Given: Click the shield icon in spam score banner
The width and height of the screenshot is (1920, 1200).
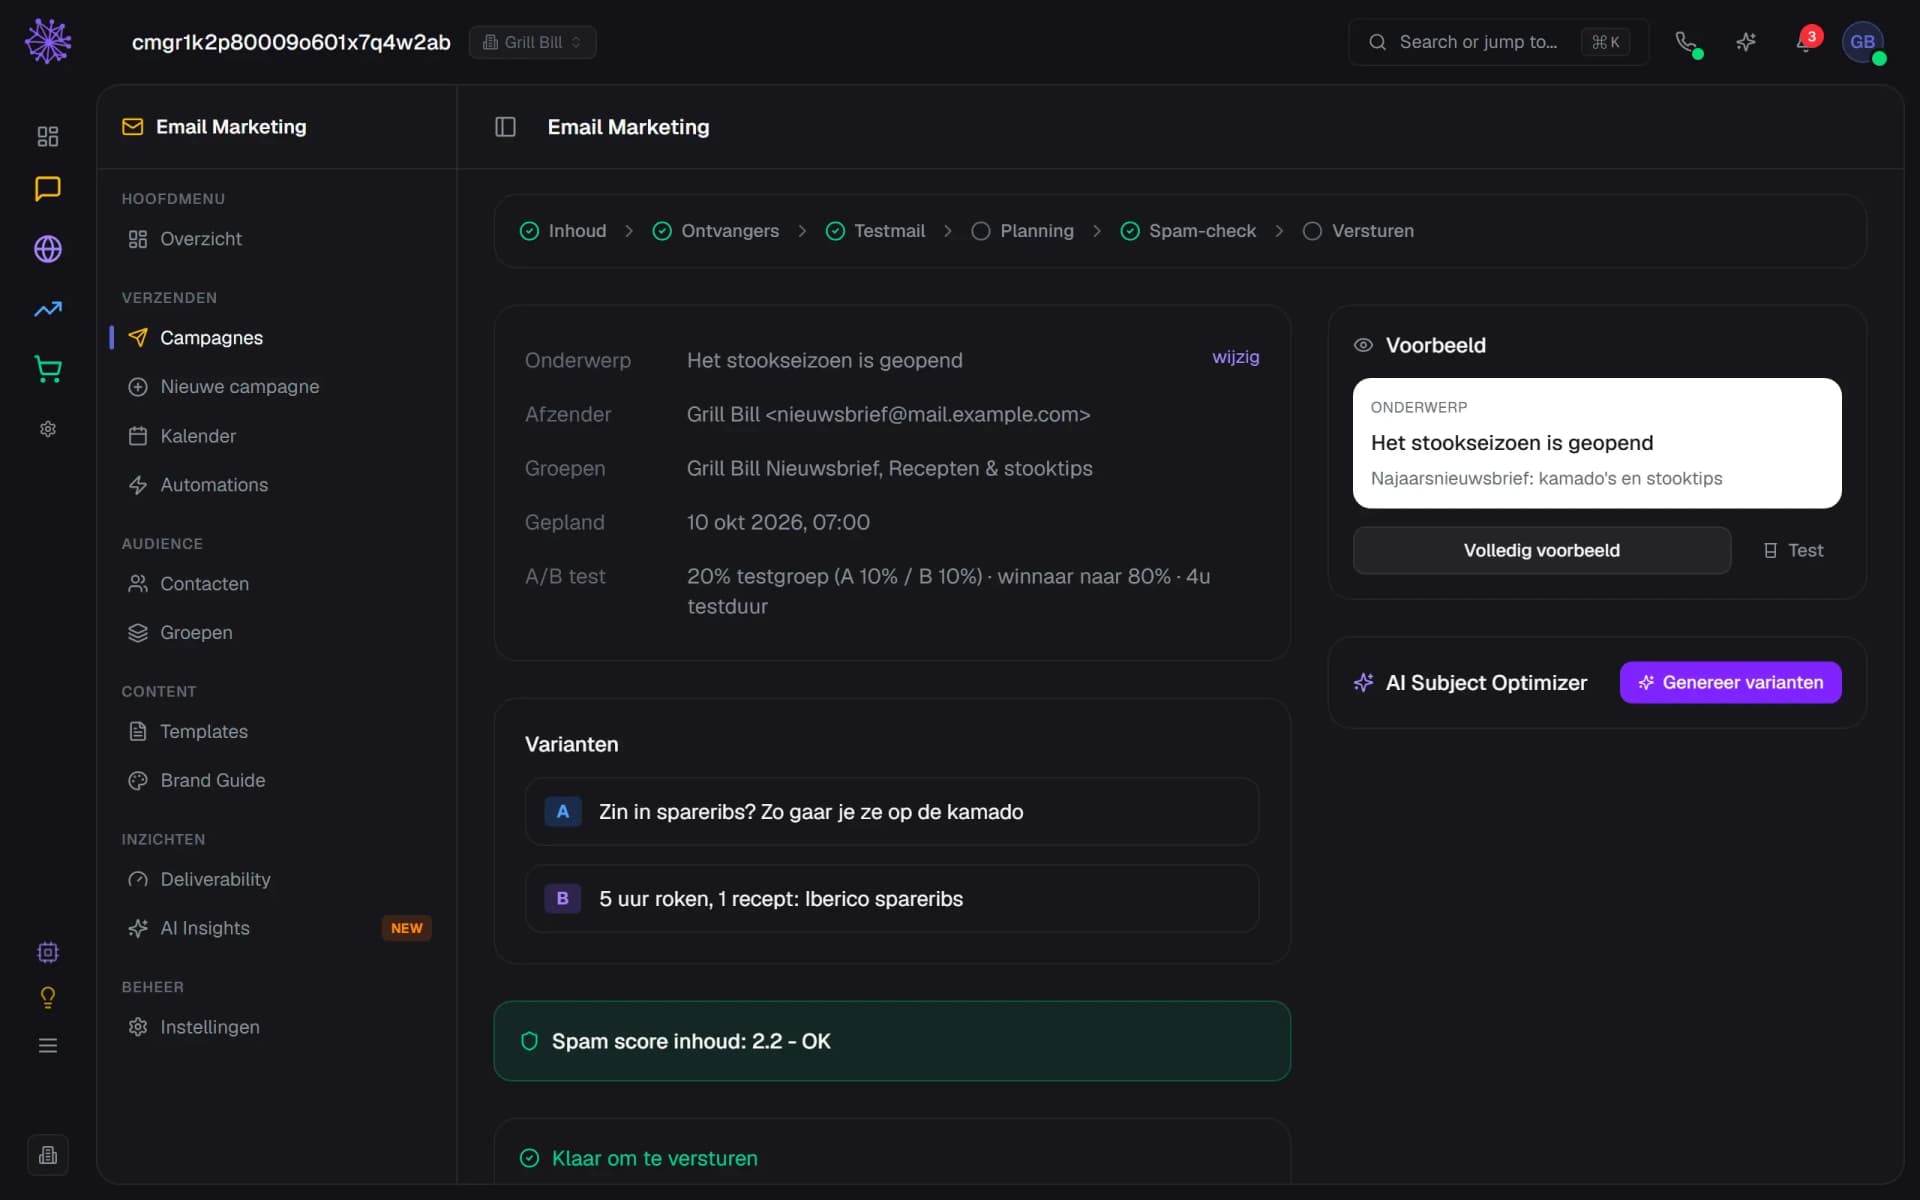Looking at the screenshot, I should pos(530,1041).
